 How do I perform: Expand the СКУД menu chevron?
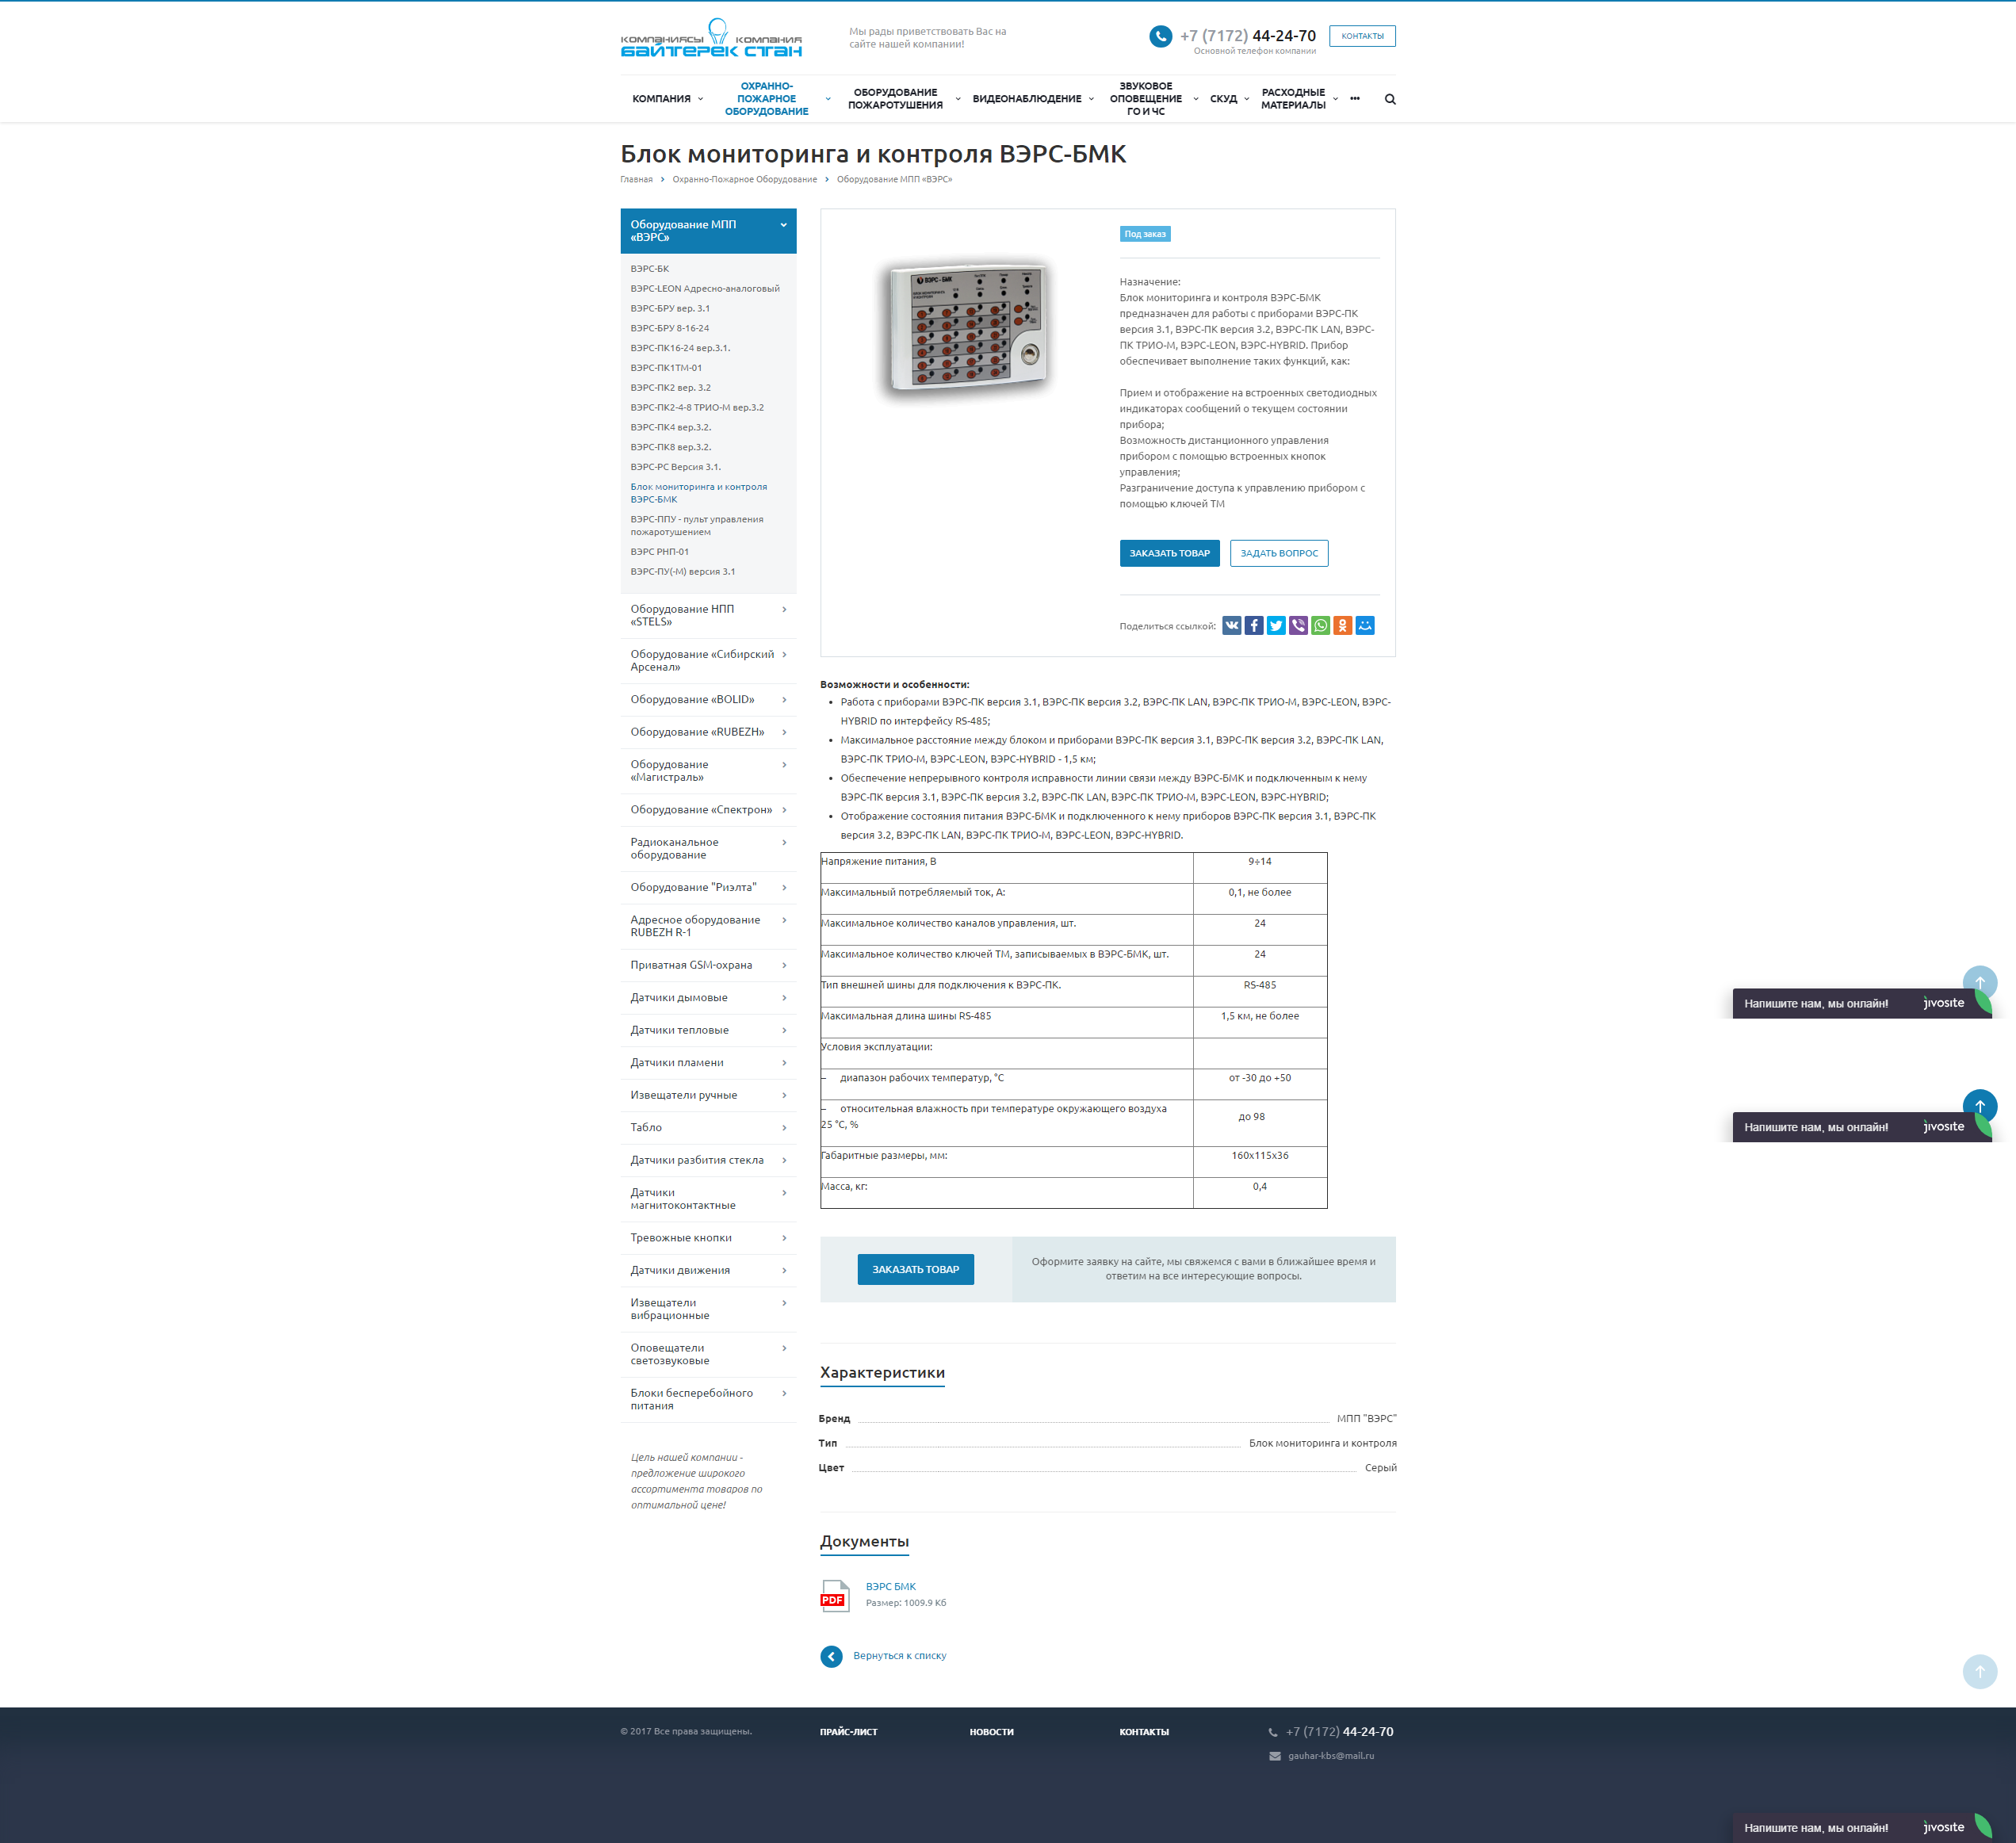(x=1246, y=99)
